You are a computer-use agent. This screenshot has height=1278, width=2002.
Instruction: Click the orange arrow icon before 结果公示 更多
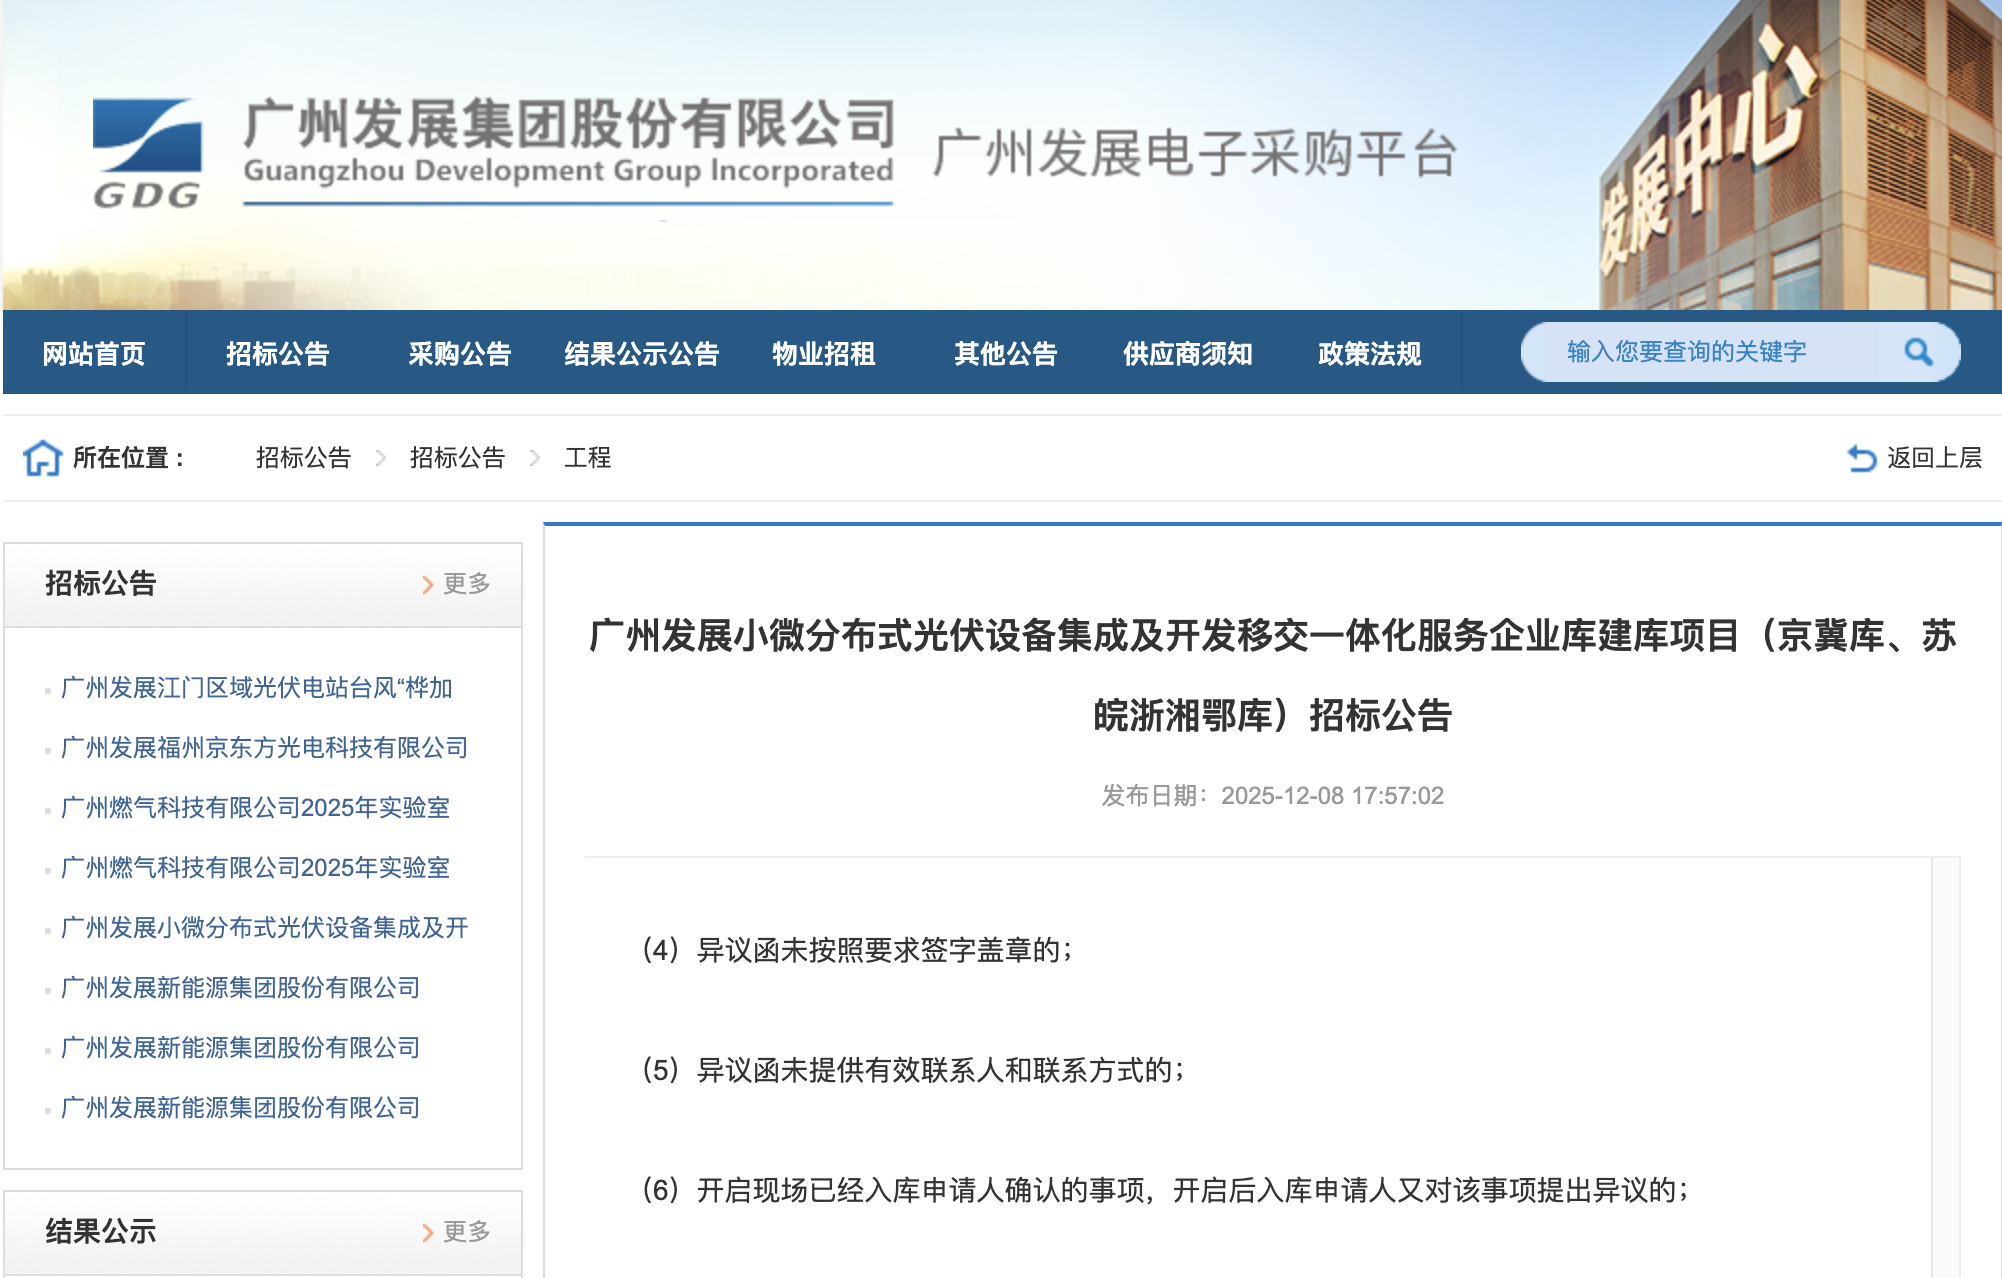(426, 1232)
